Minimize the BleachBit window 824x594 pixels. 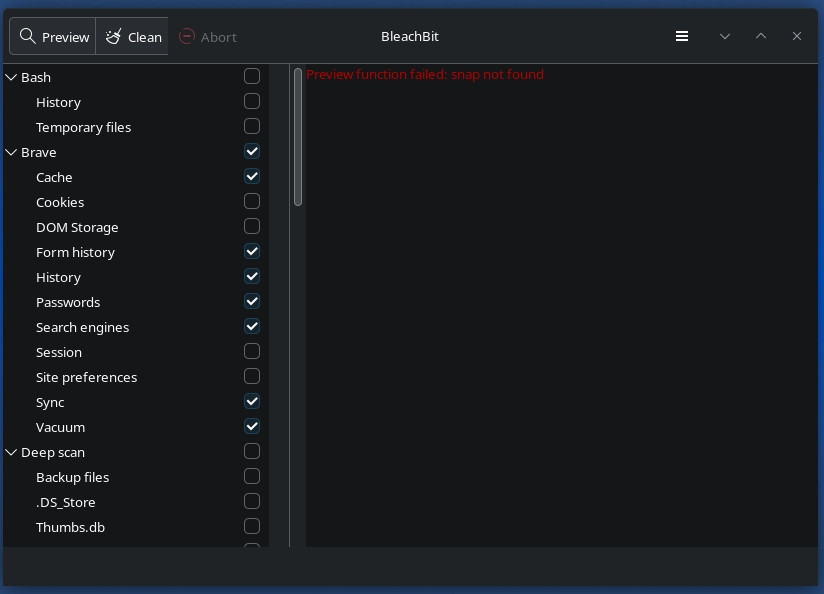pos(725,36)
